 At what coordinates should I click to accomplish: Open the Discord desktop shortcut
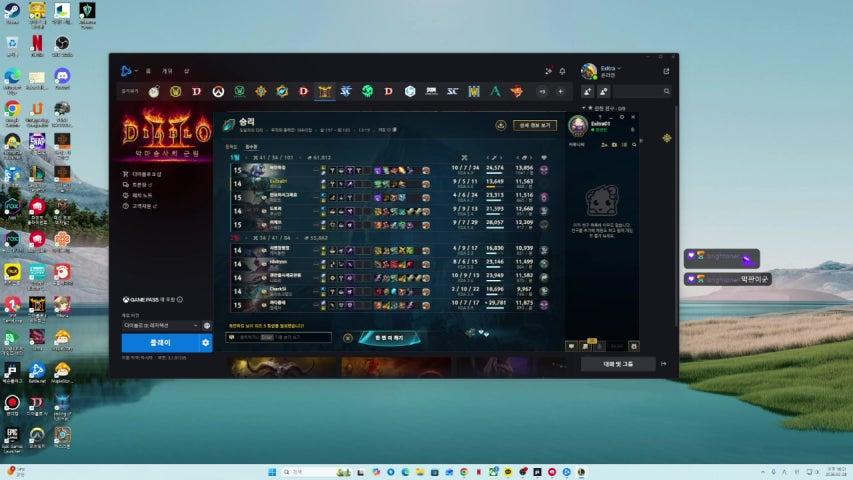(62, 78)
